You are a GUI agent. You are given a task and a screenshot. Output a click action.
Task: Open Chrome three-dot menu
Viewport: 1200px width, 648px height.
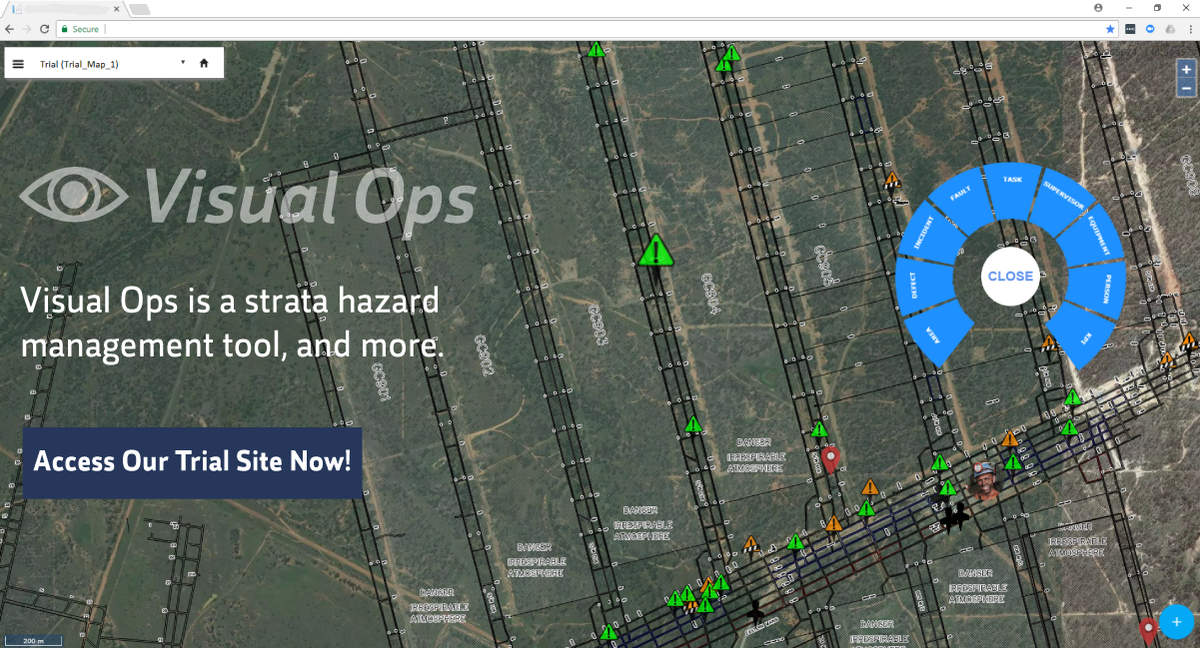1189,29
